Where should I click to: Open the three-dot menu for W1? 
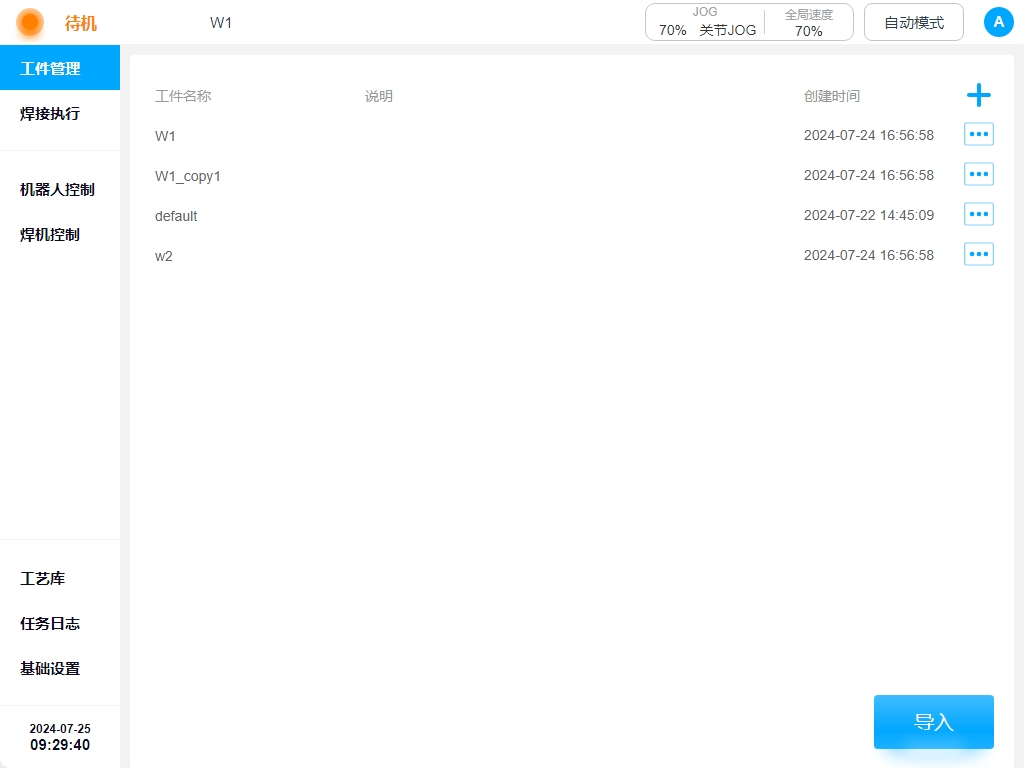click(x=978, y=134)
